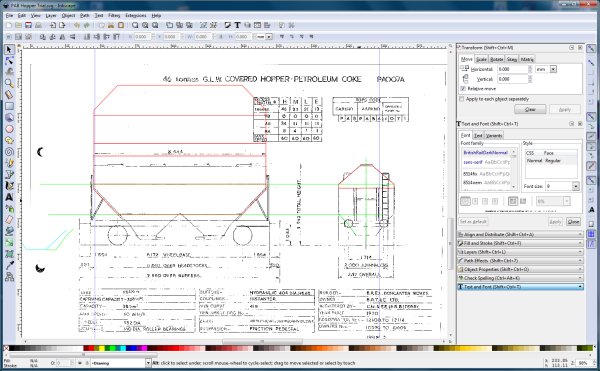Viewport: 600px width, 371px height.
Task: Select the arrow Selector tool
Action: point(9,49)
